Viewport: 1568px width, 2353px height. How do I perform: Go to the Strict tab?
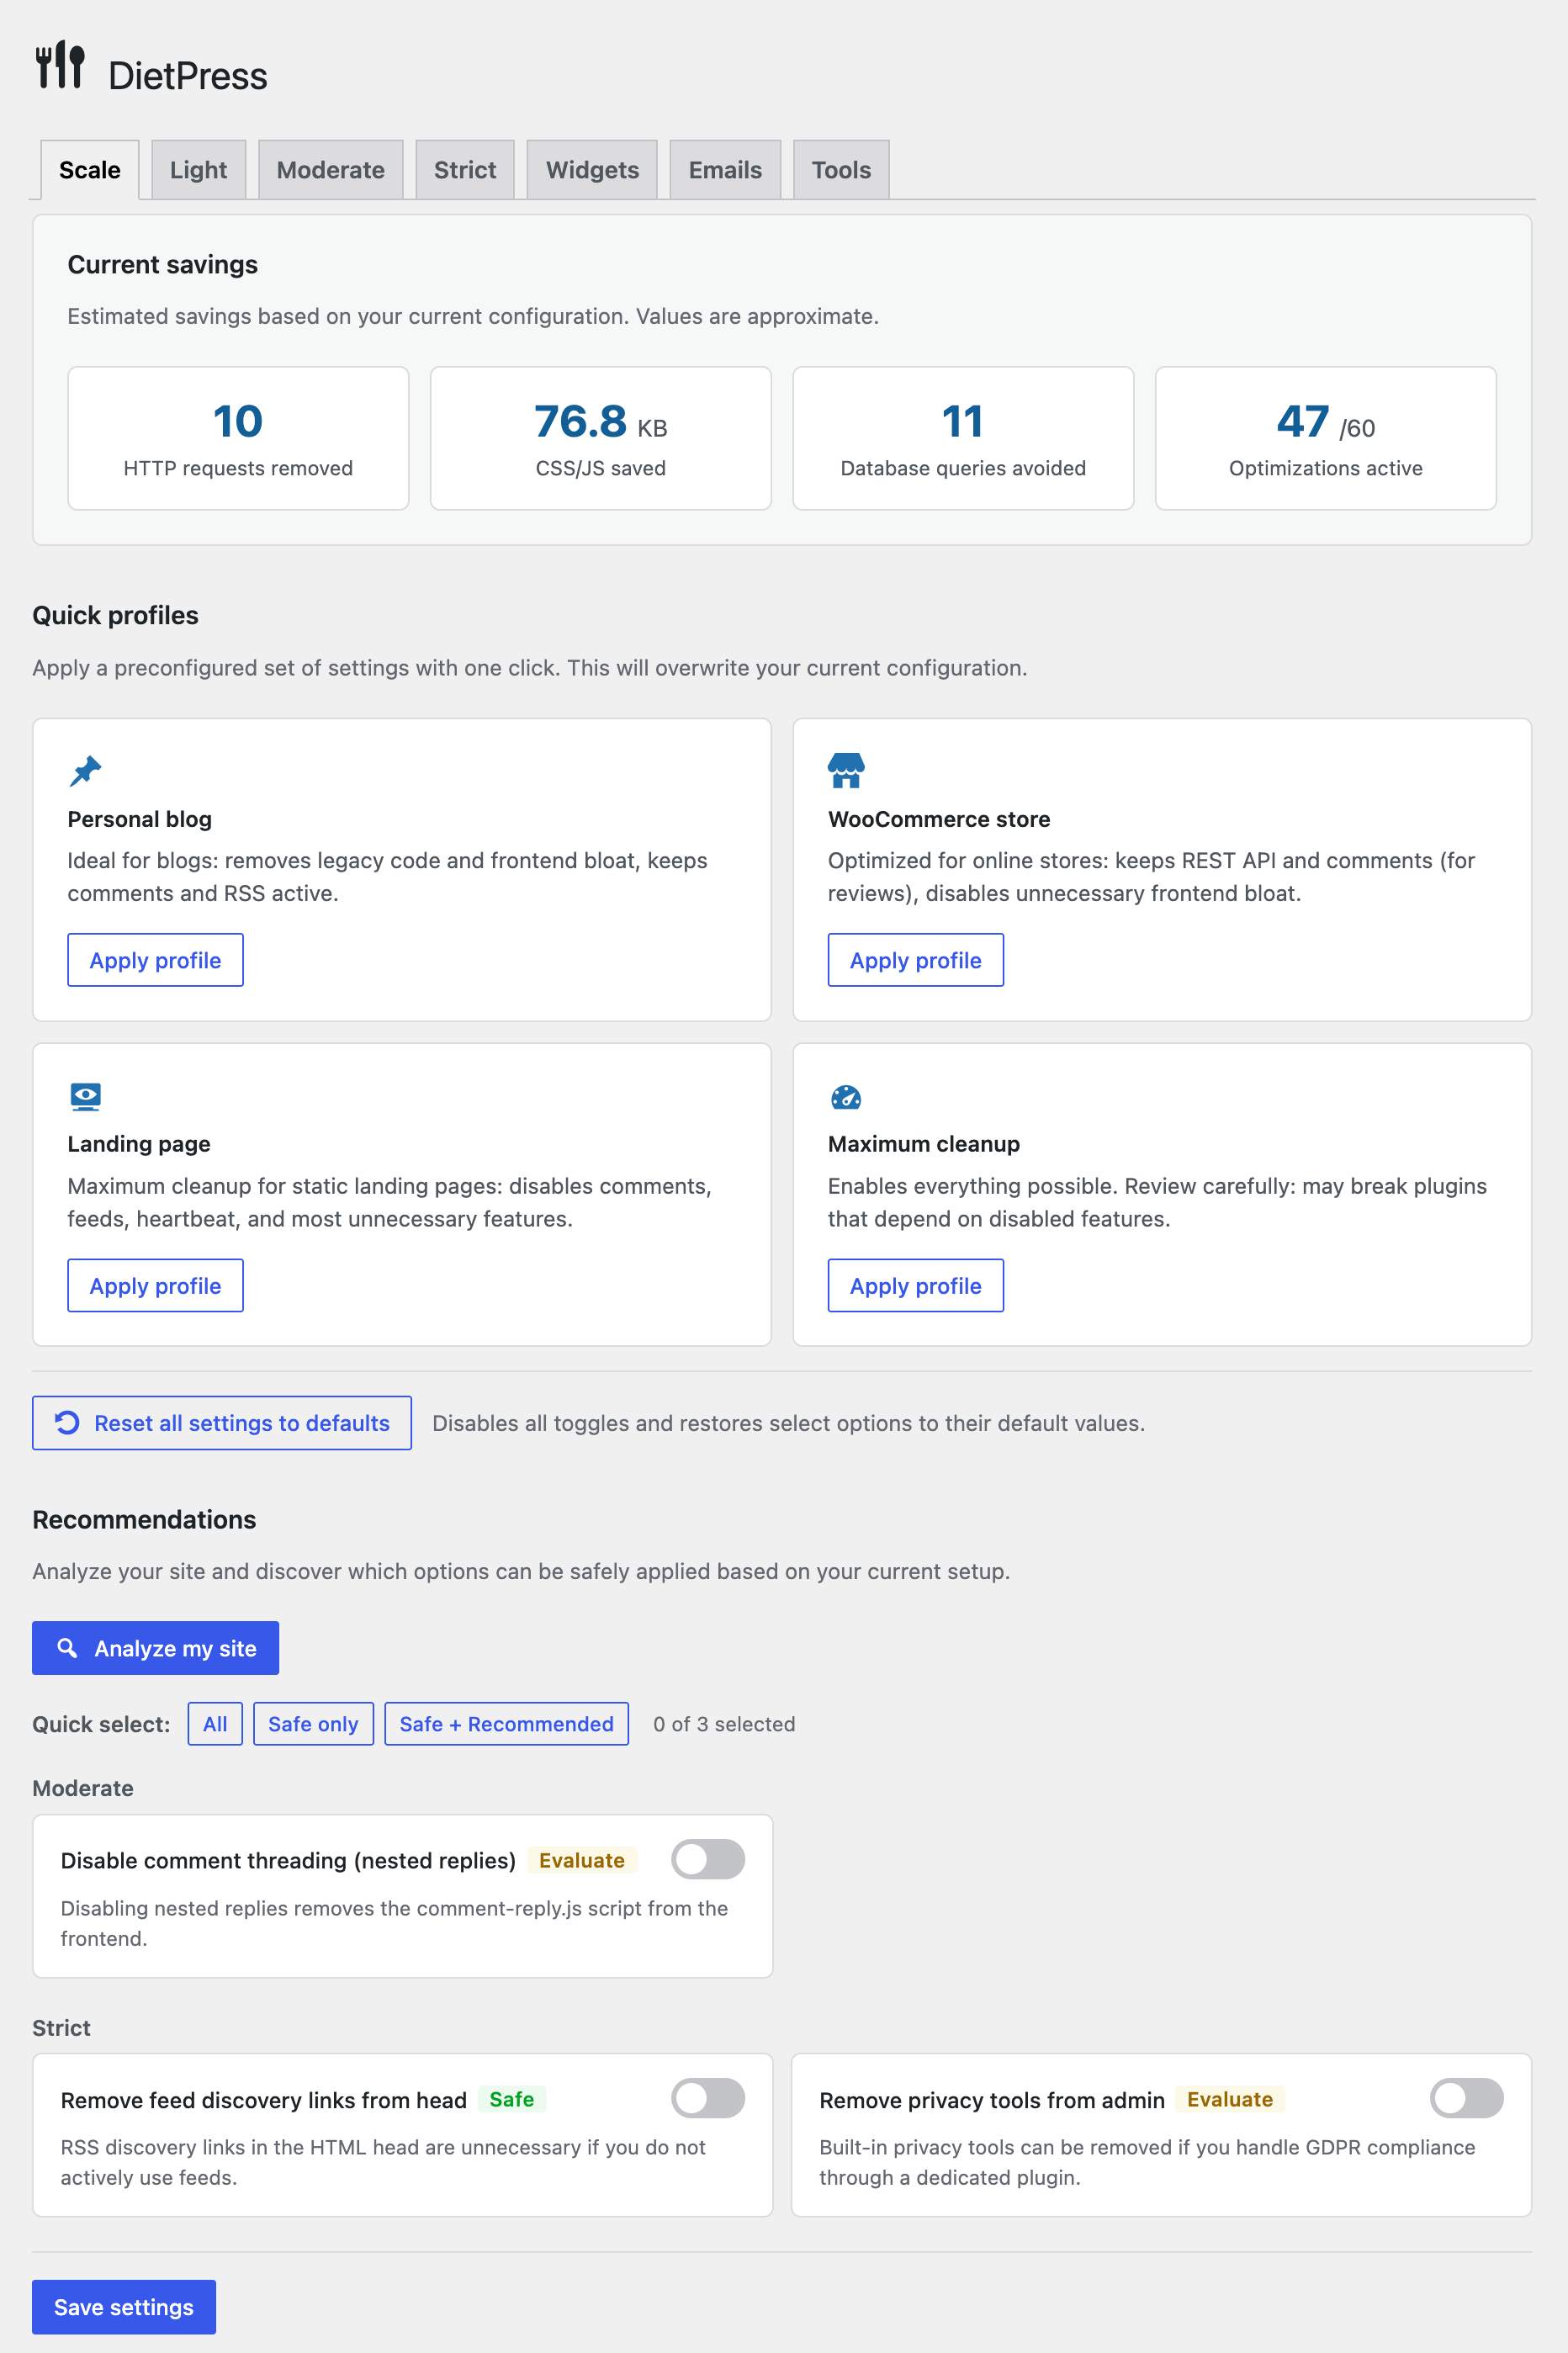point(465,170)
